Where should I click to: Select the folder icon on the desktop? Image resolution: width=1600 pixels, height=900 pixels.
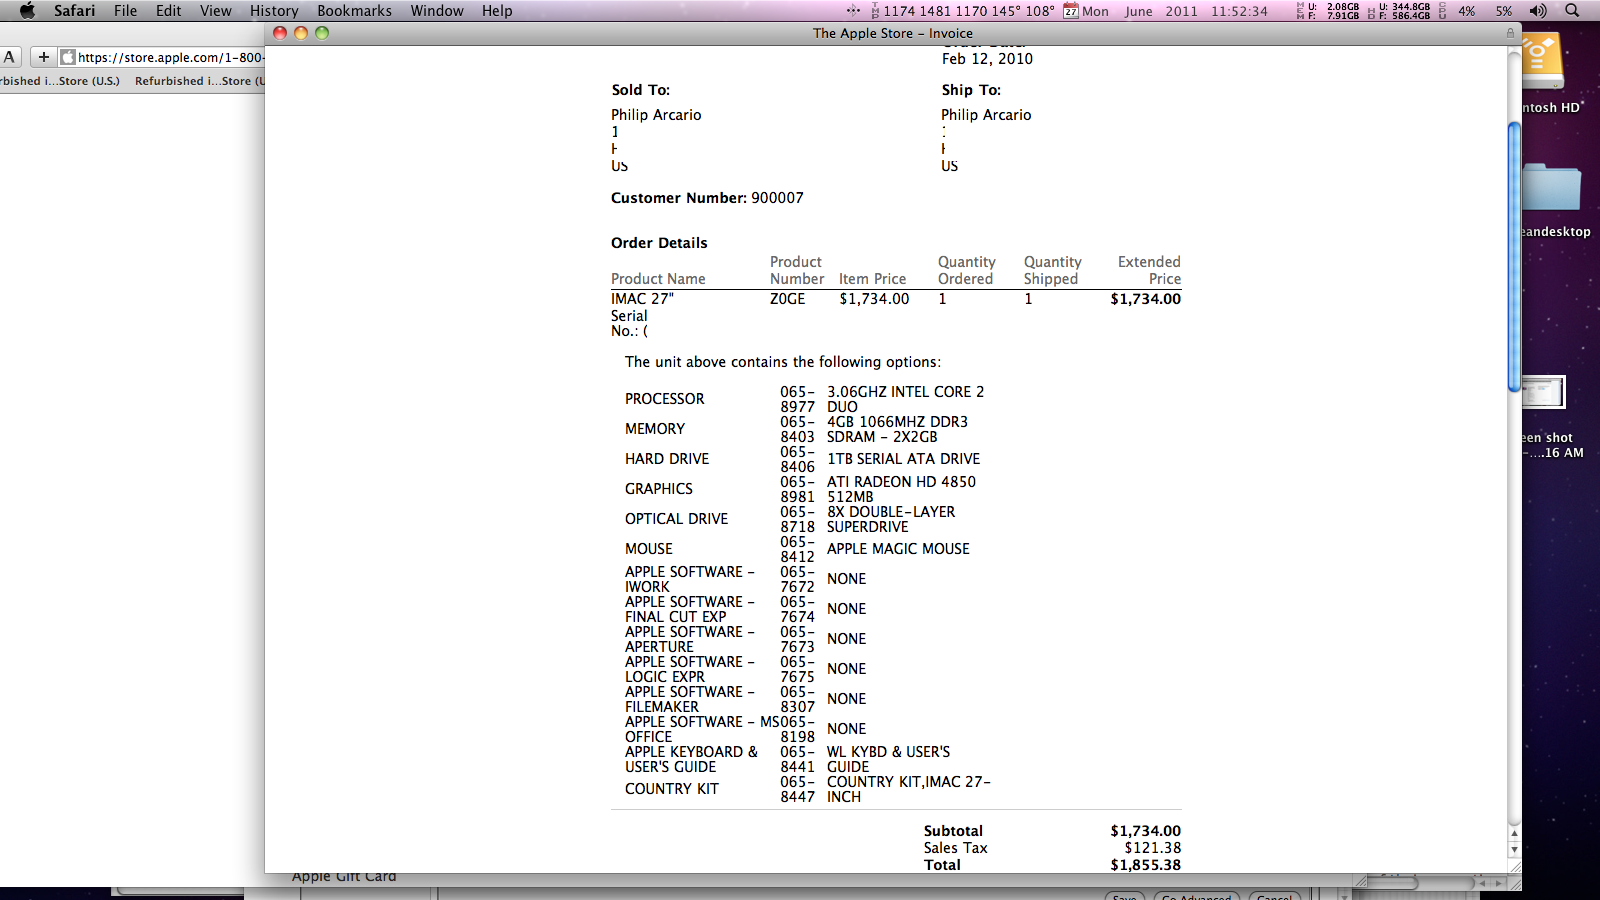click(x=1551, y=187)
